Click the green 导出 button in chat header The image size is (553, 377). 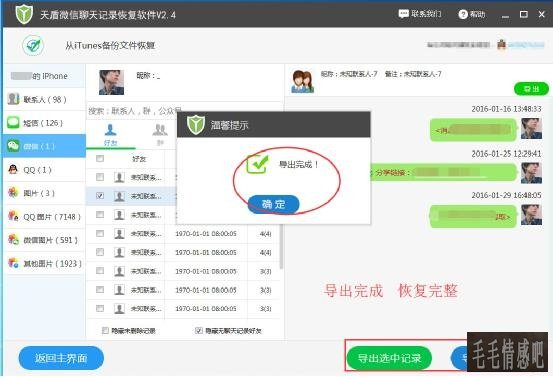click(531, 89)
